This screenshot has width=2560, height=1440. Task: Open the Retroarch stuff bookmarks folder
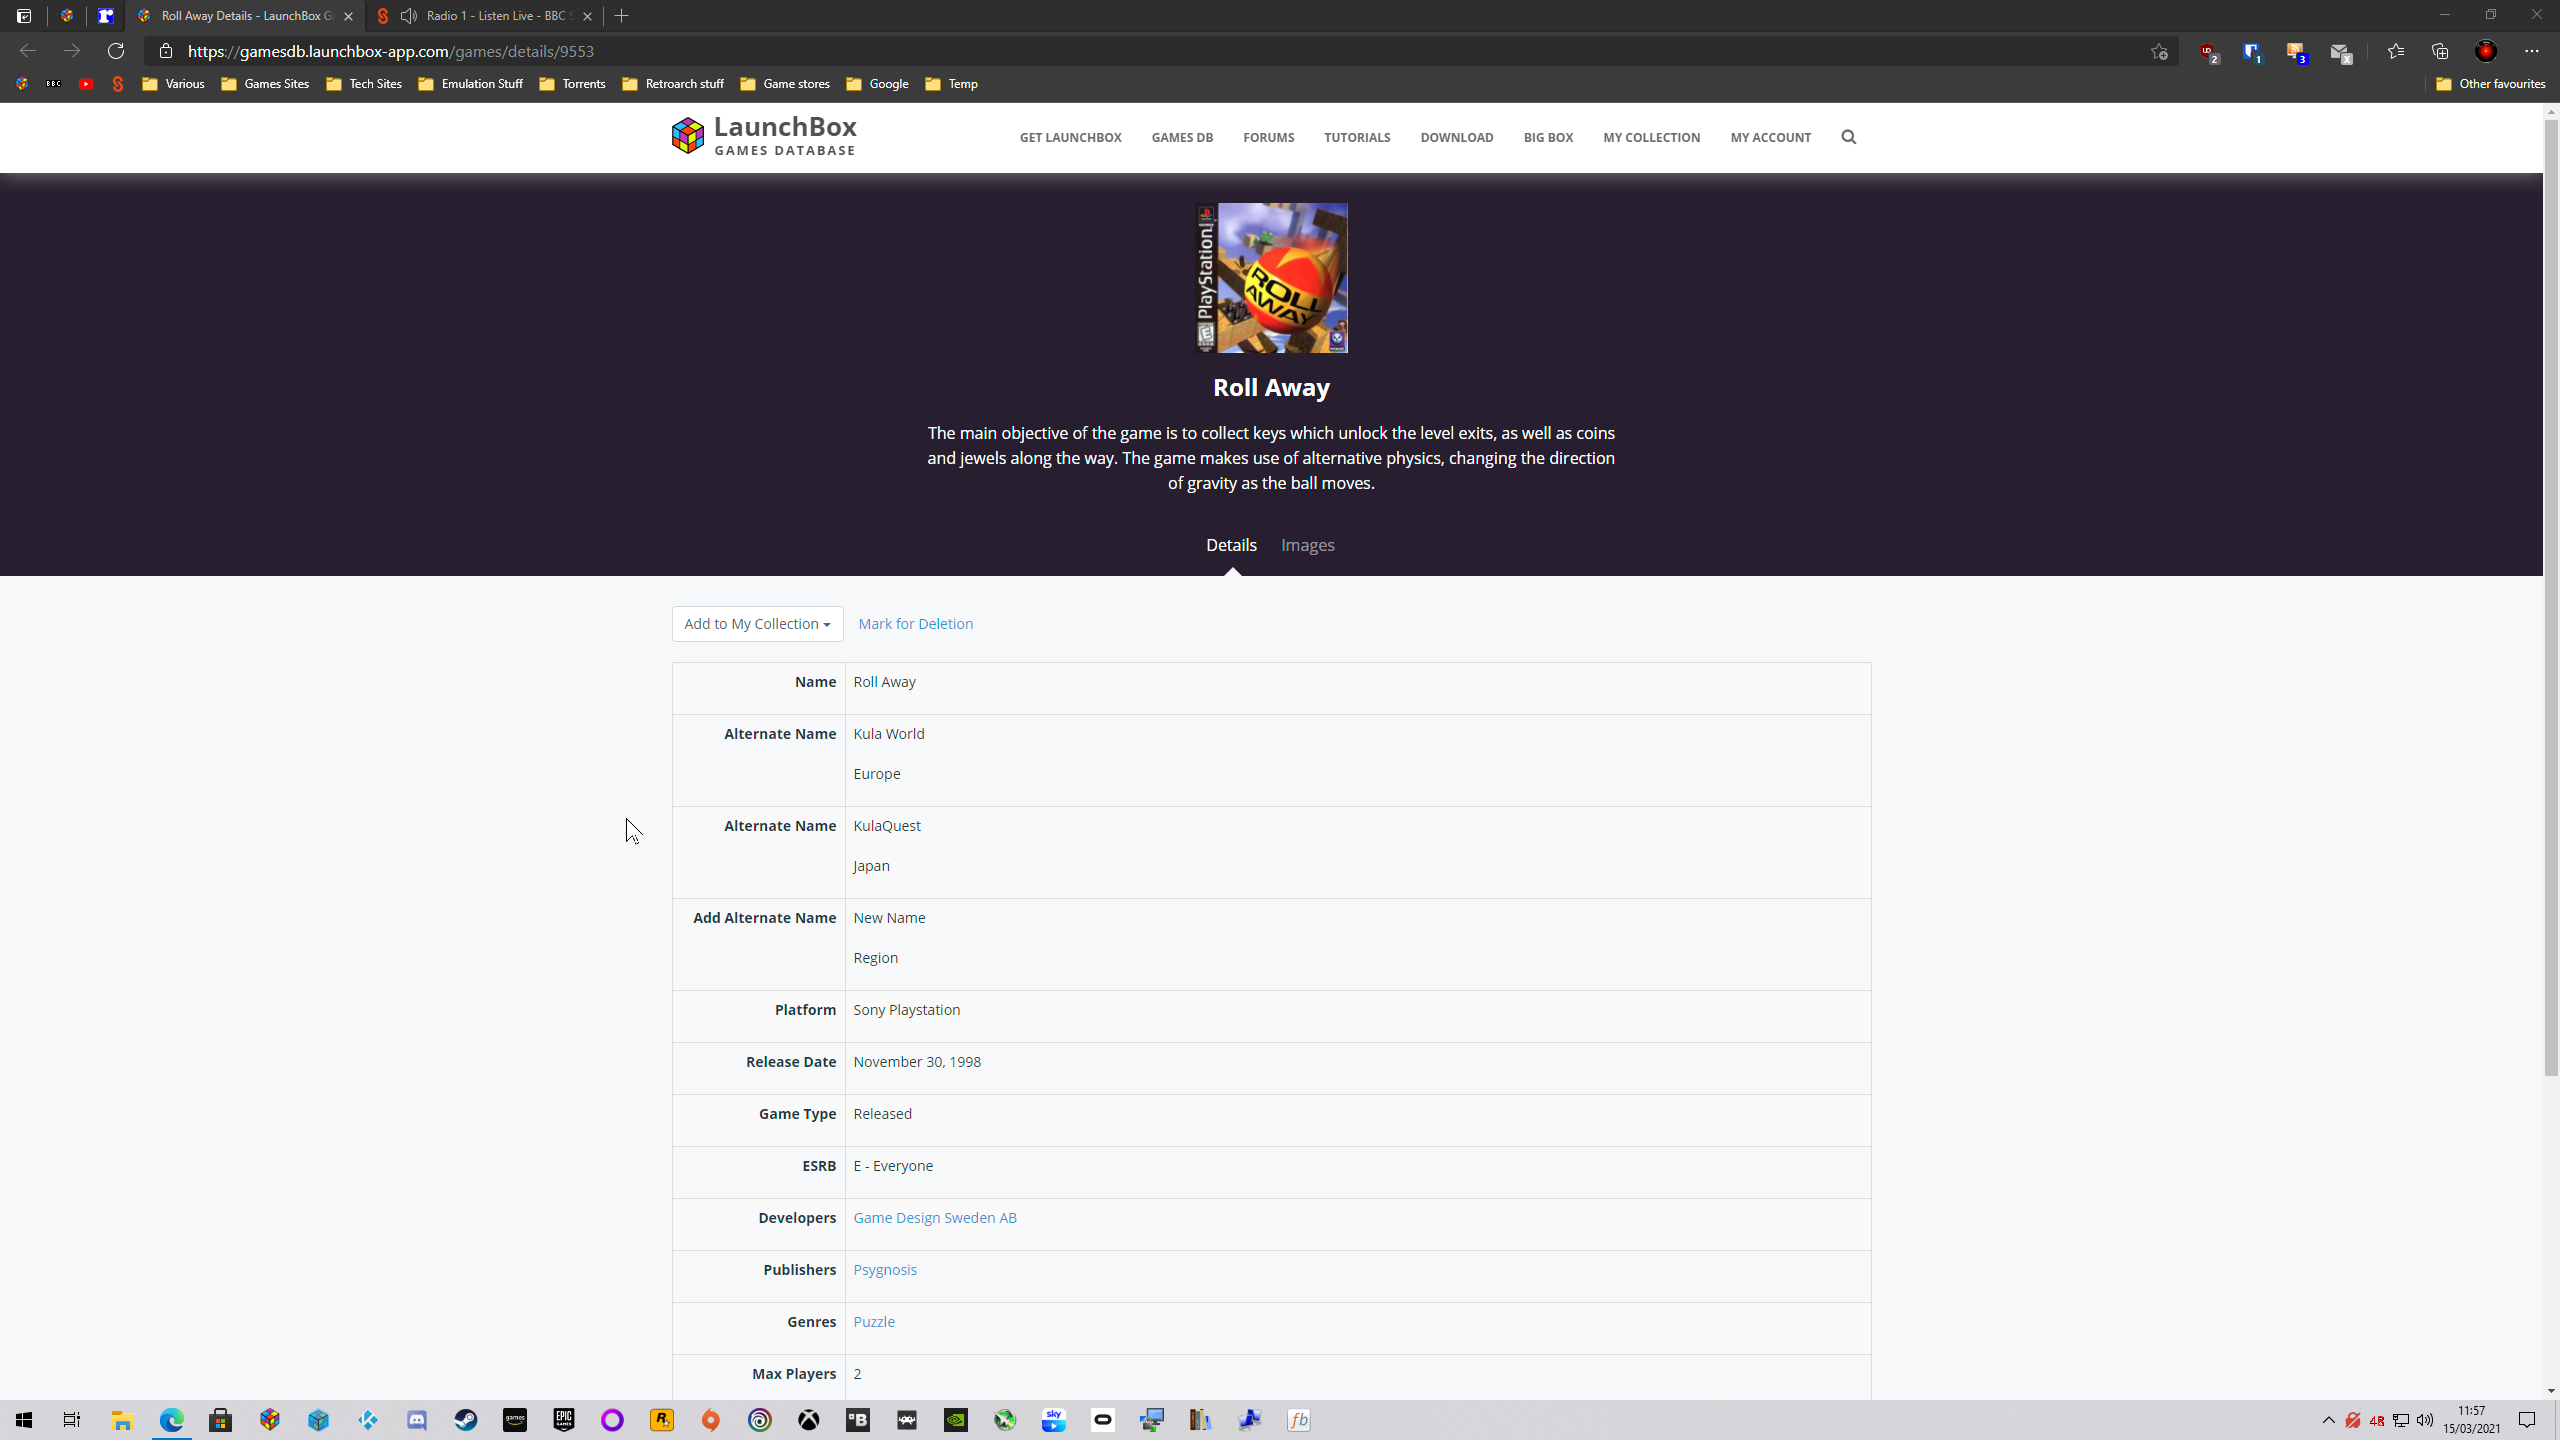pyautogui.click(x=673, y=84)
